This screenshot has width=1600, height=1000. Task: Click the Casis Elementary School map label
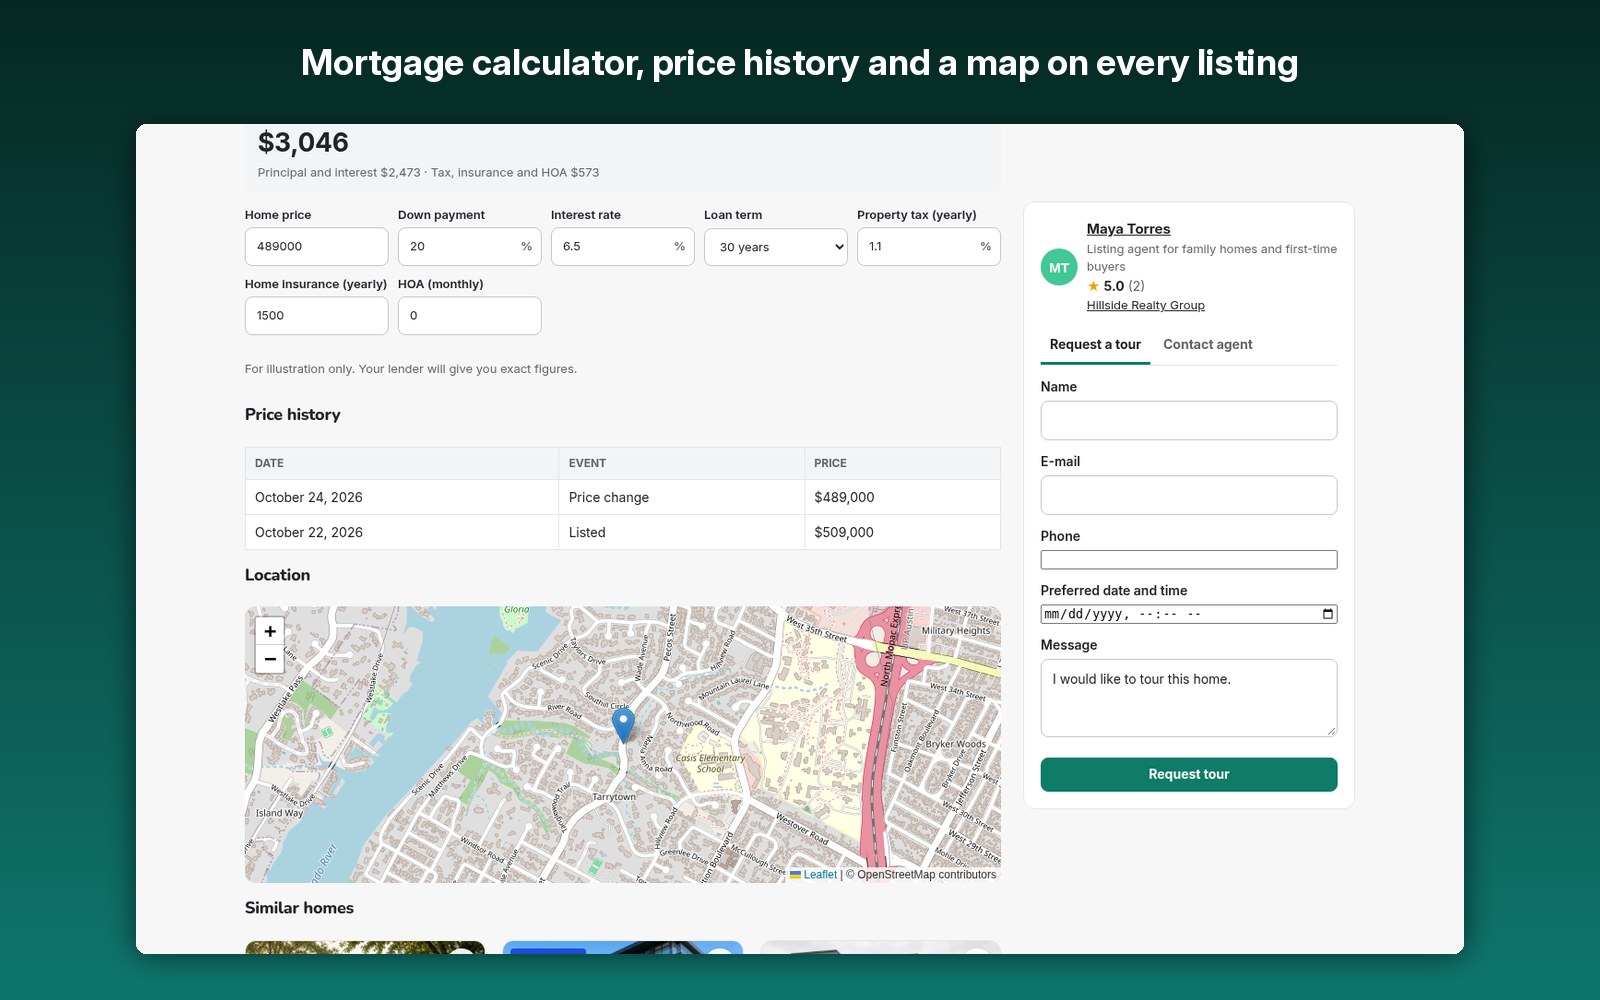[710, 763]
